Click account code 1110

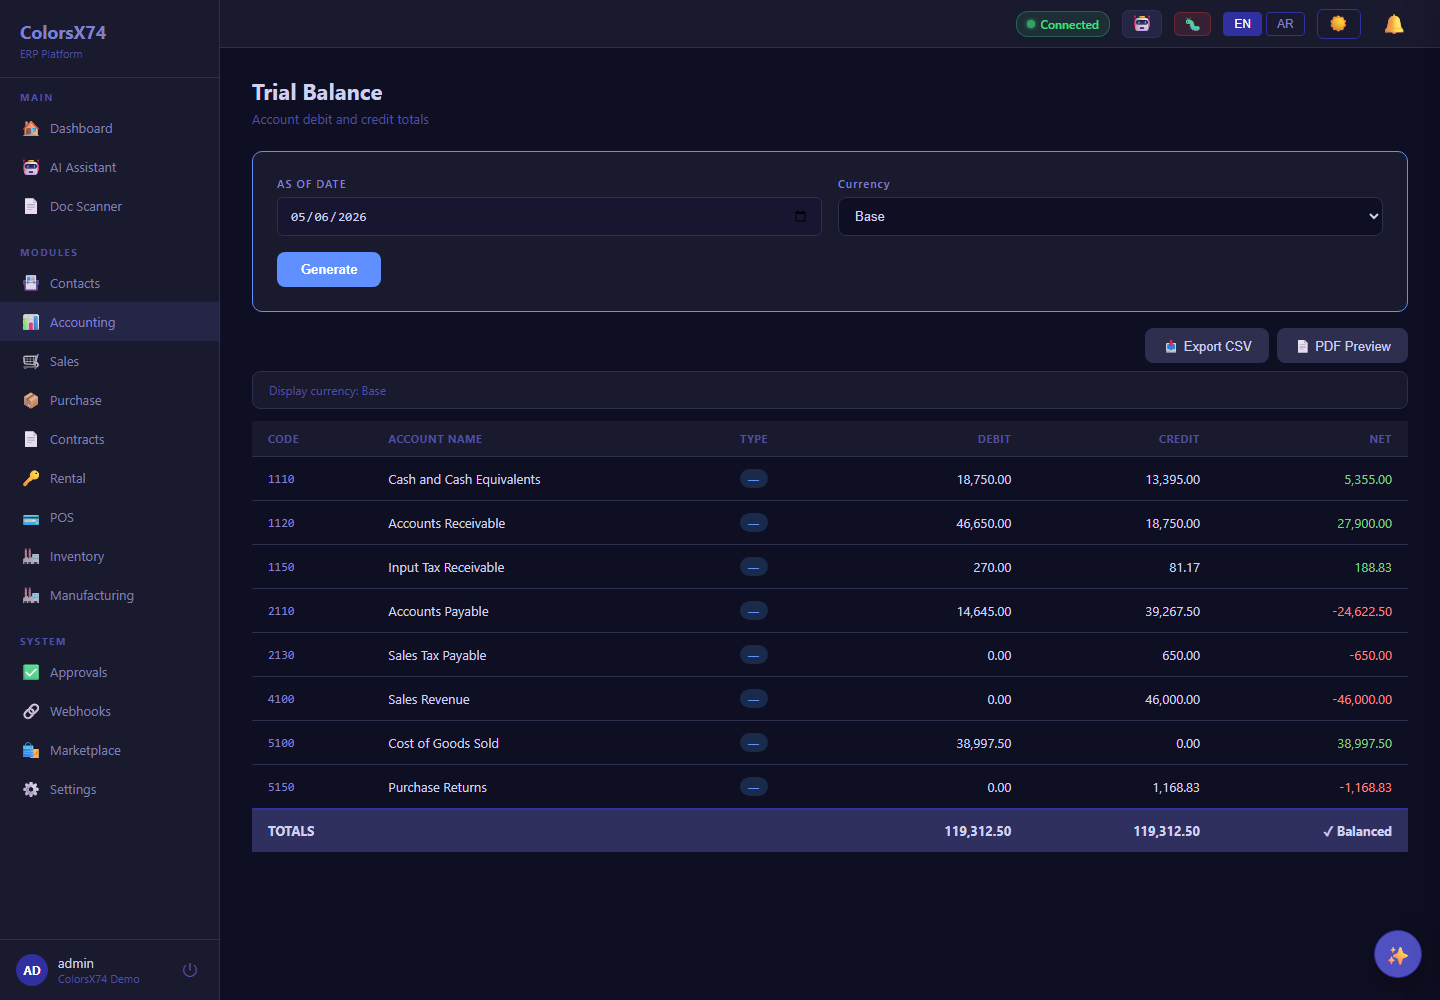pyautogui.click(x=281, y=479)
